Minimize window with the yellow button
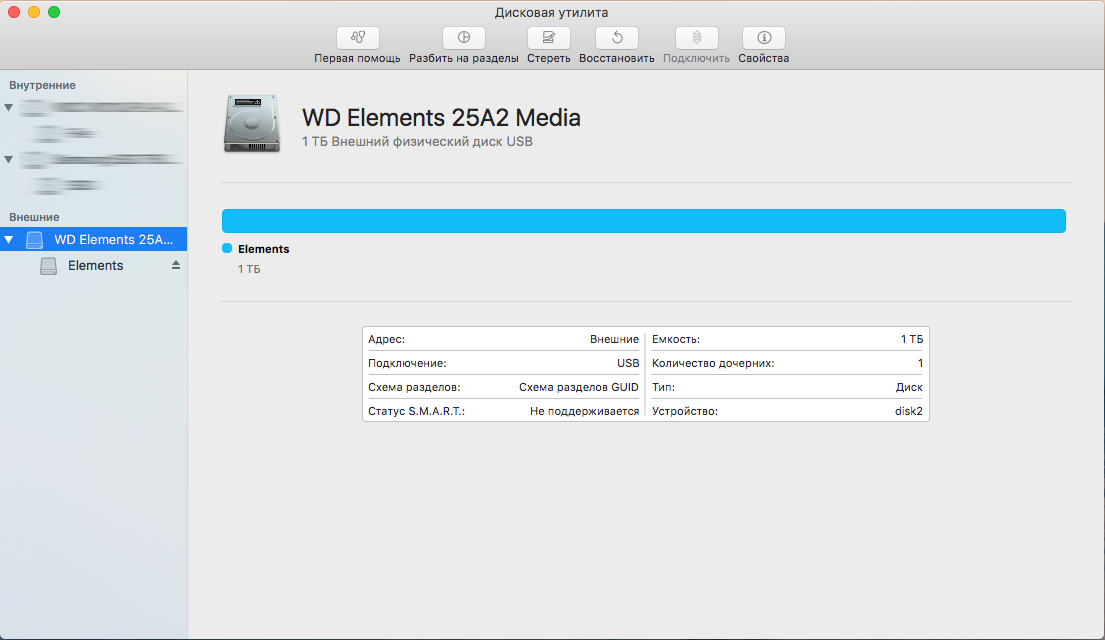 (34, 12)
